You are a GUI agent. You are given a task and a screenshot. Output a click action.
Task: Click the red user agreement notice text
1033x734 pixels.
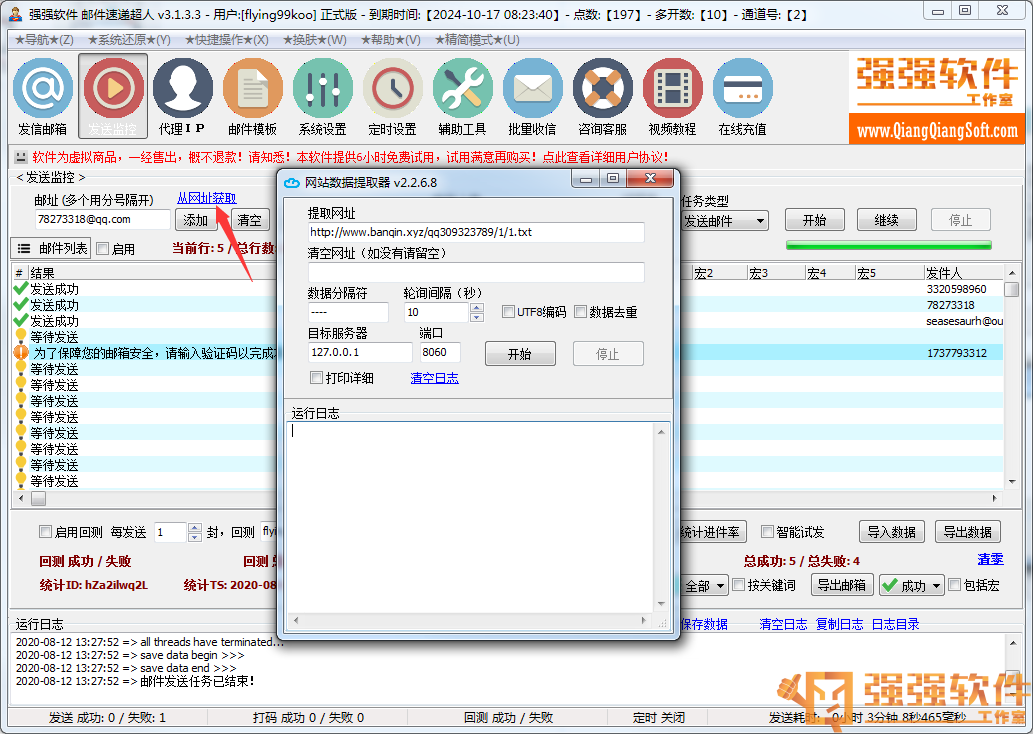[x=350, y=157]
